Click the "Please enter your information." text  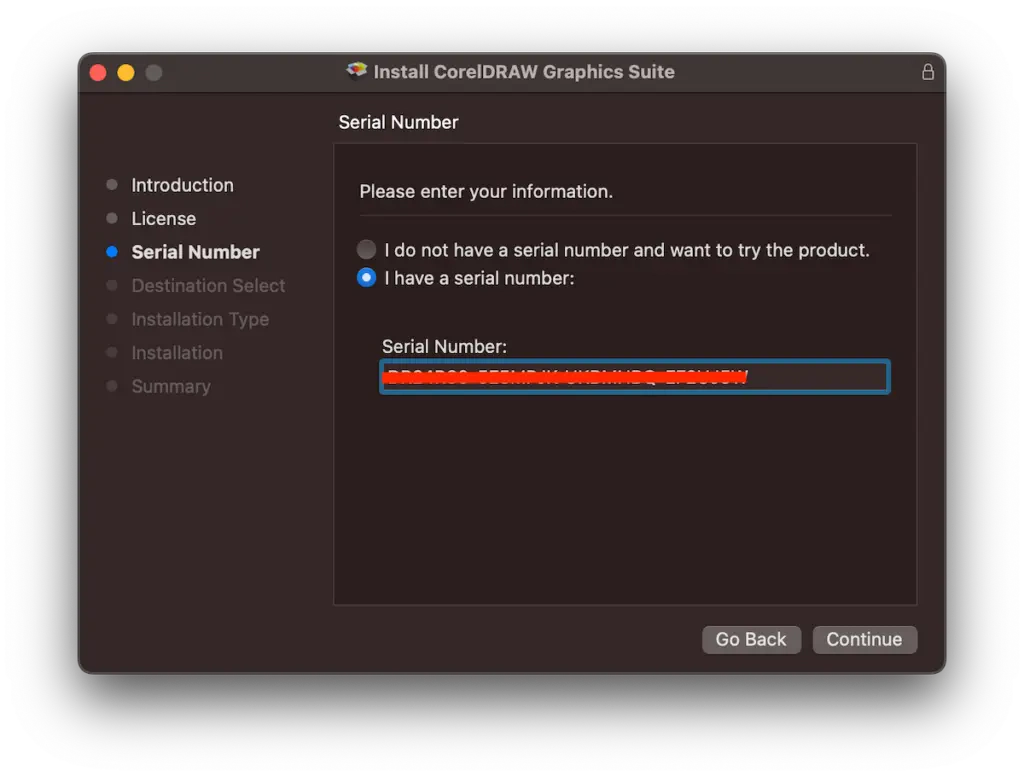click(486, 191)
